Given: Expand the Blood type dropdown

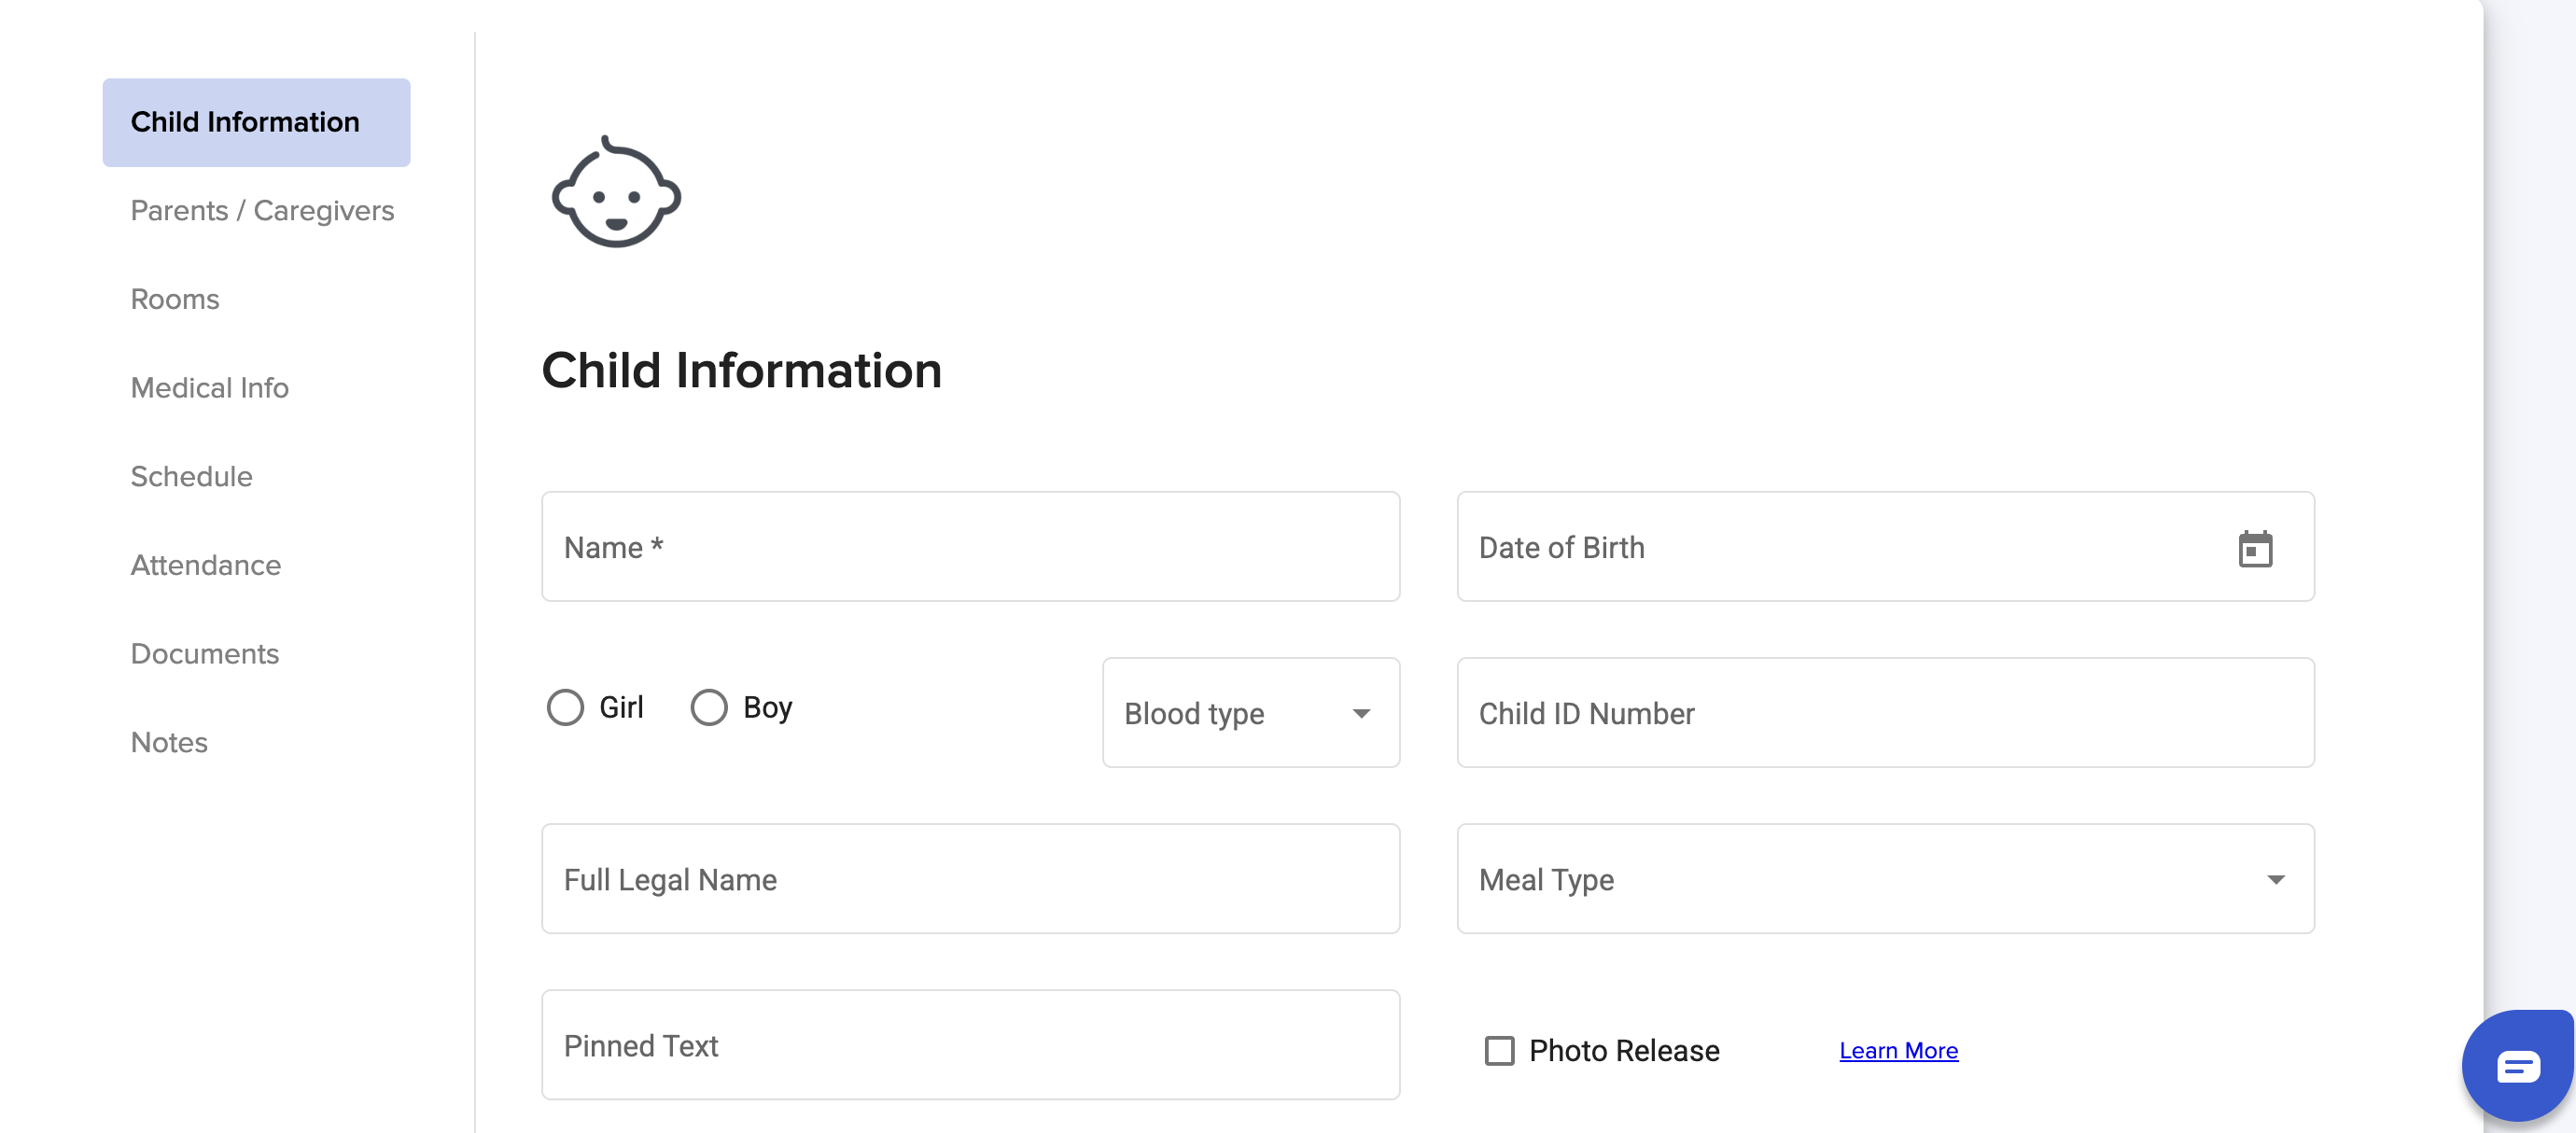Looking at the screenshot, I should 1250,713.
